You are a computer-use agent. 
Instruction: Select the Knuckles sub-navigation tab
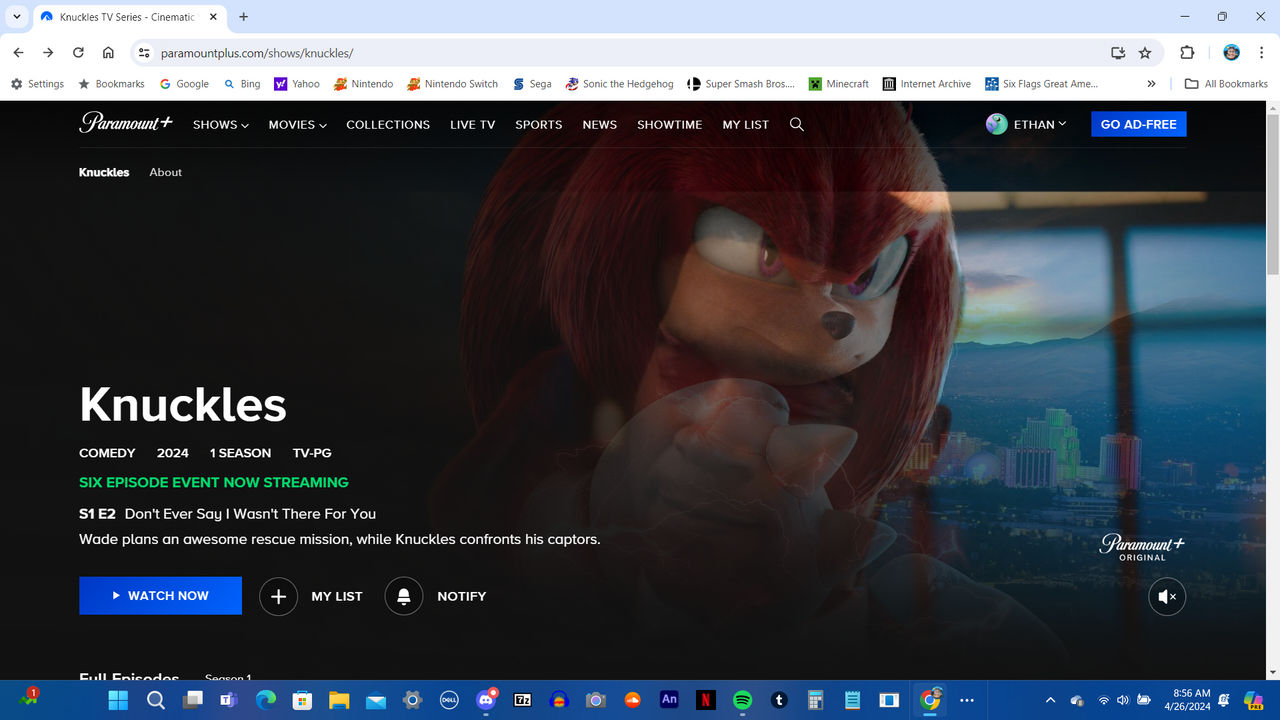(x=104, y=172)
